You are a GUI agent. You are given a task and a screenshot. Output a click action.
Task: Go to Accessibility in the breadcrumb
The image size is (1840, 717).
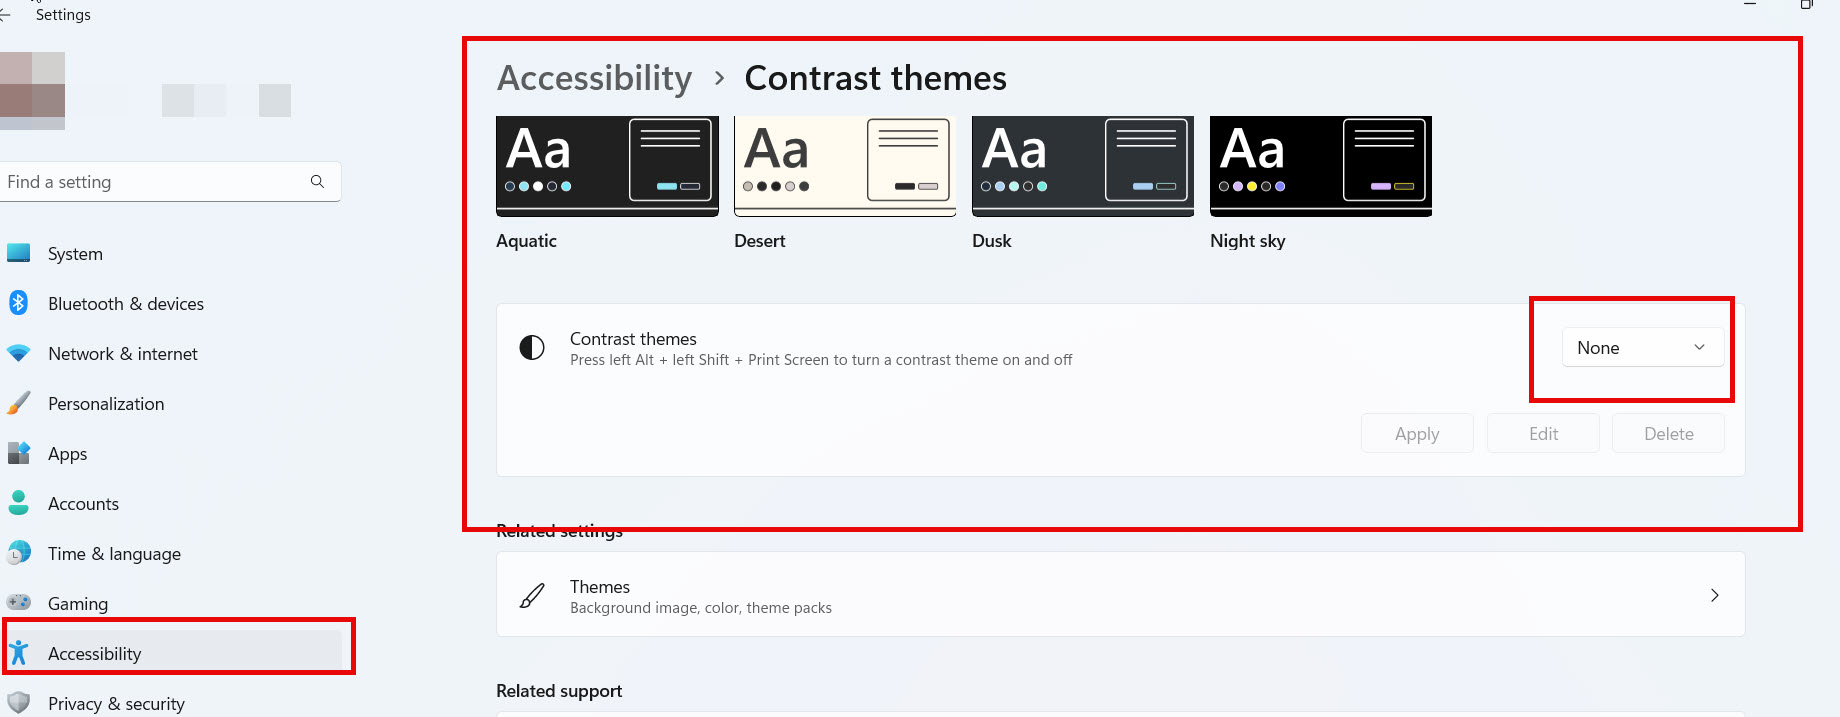594,78
